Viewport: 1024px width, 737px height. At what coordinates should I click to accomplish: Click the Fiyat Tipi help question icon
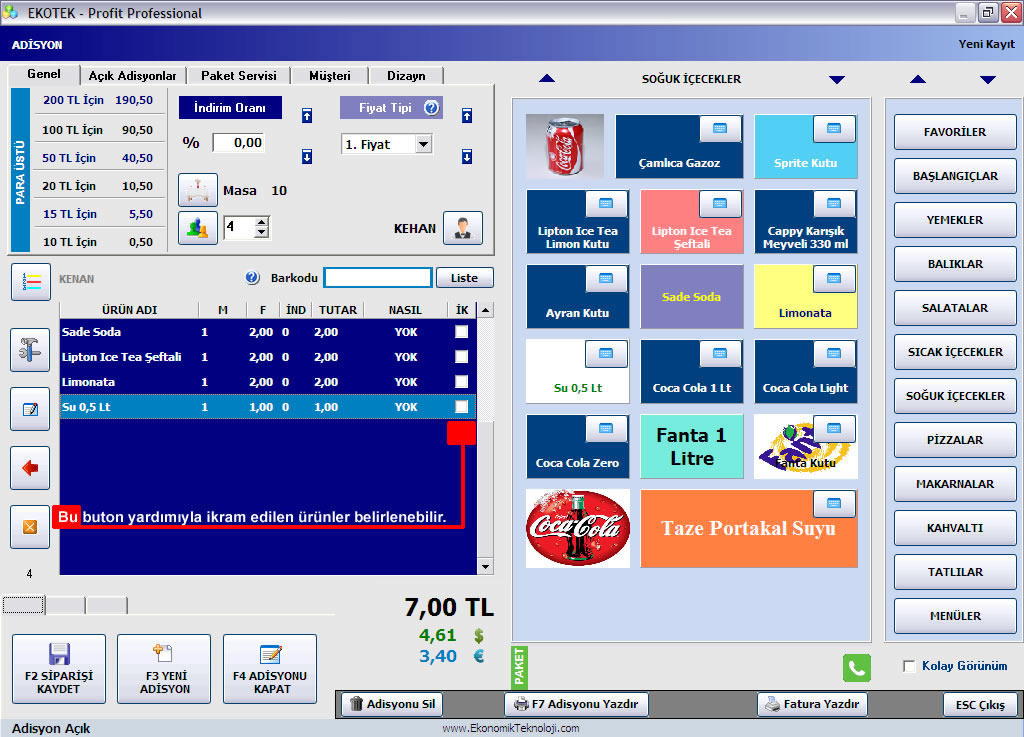[432, 108]
